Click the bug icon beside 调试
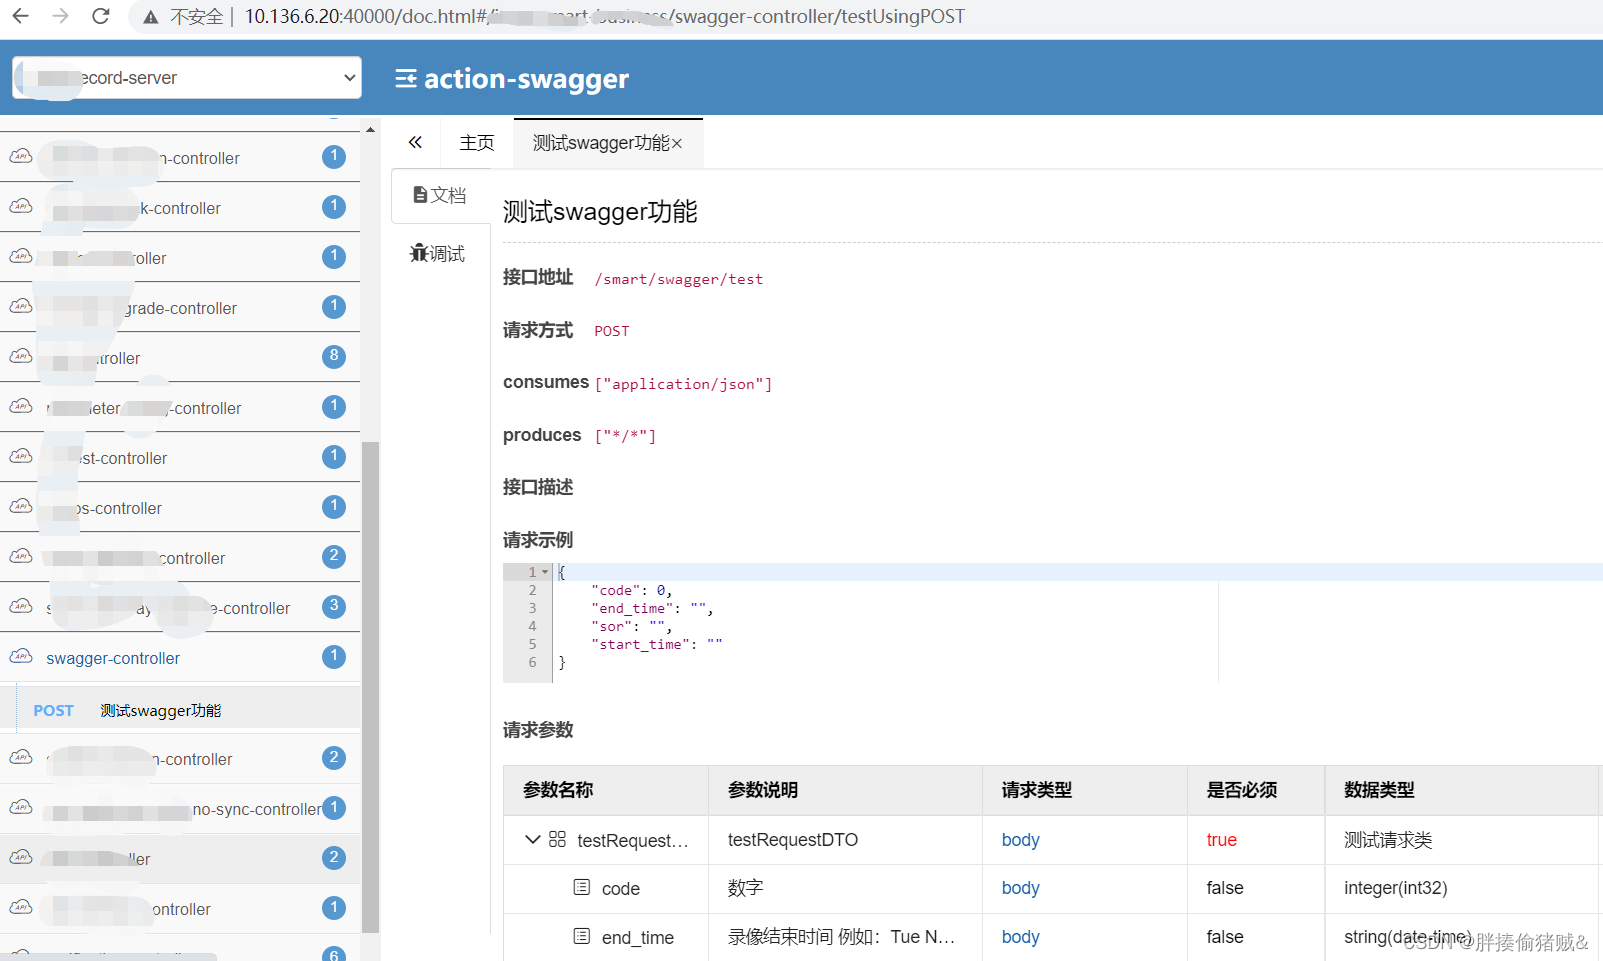Image resolution: width=1603 pixels, height=961 pixels. pos(419,253)
